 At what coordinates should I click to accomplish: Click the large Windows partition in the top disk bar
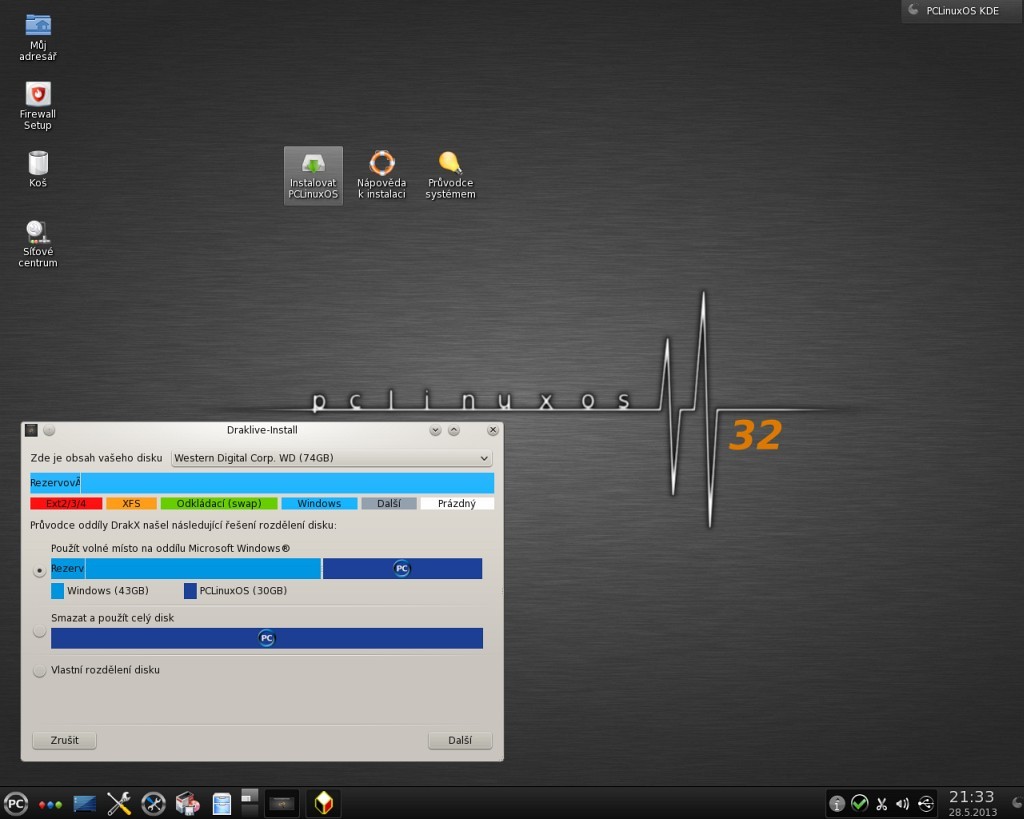pyautogui.click(x=287, y=483)
